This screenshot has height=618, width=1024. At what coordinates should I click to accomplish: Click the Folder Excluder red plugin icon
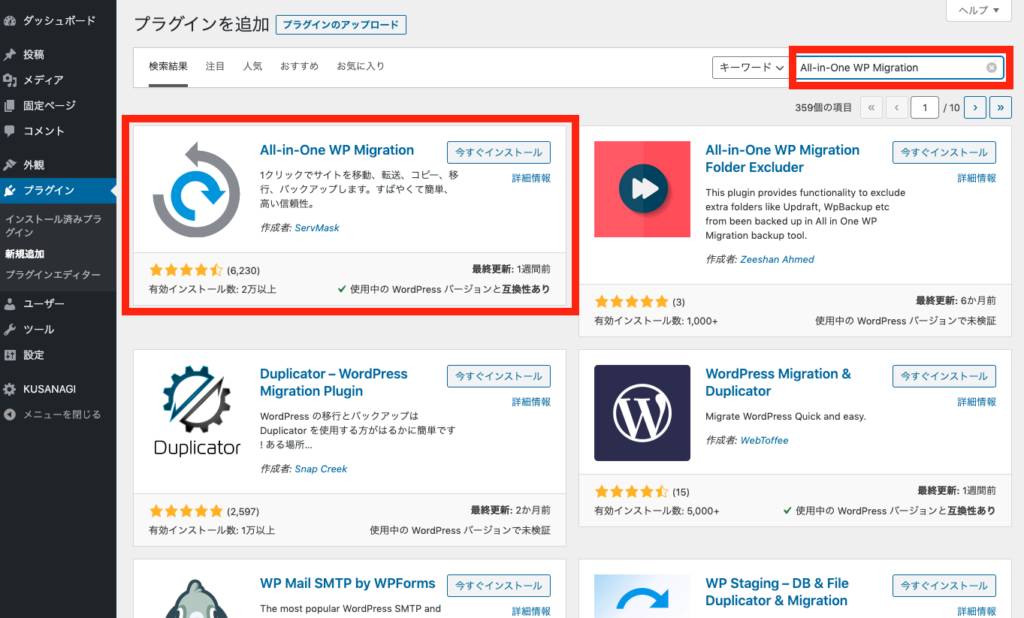pyautogui.click(x=642, y=189)
